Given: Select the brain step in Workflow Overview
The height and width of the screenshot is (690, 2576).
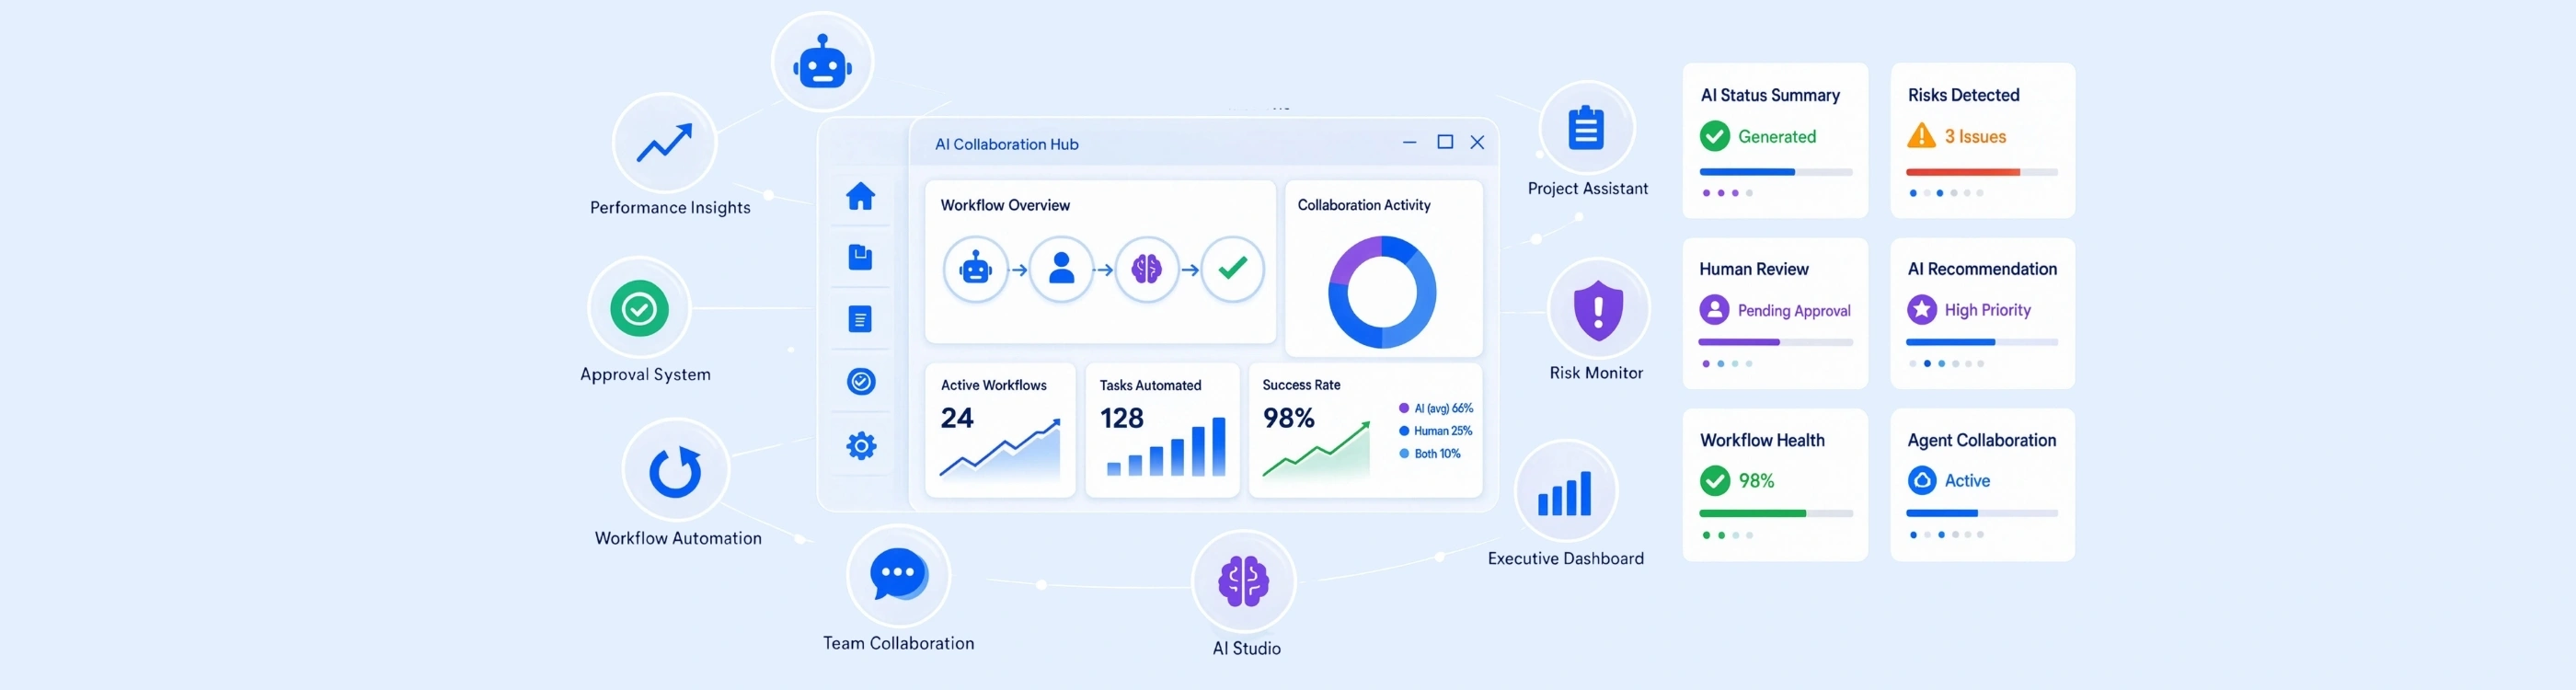Looking at the screenshot, I should pyautogui.click(x=1147, y=269).
